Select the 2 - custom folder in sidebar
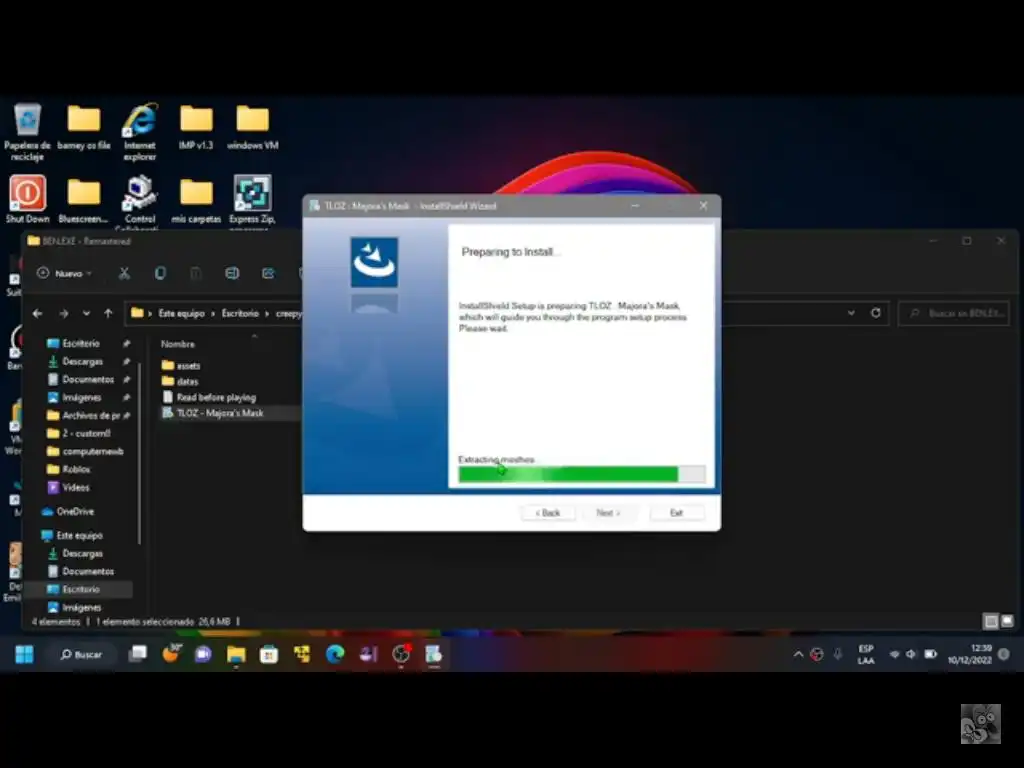This screenshot has width=1024, height=768. [88, 433]
